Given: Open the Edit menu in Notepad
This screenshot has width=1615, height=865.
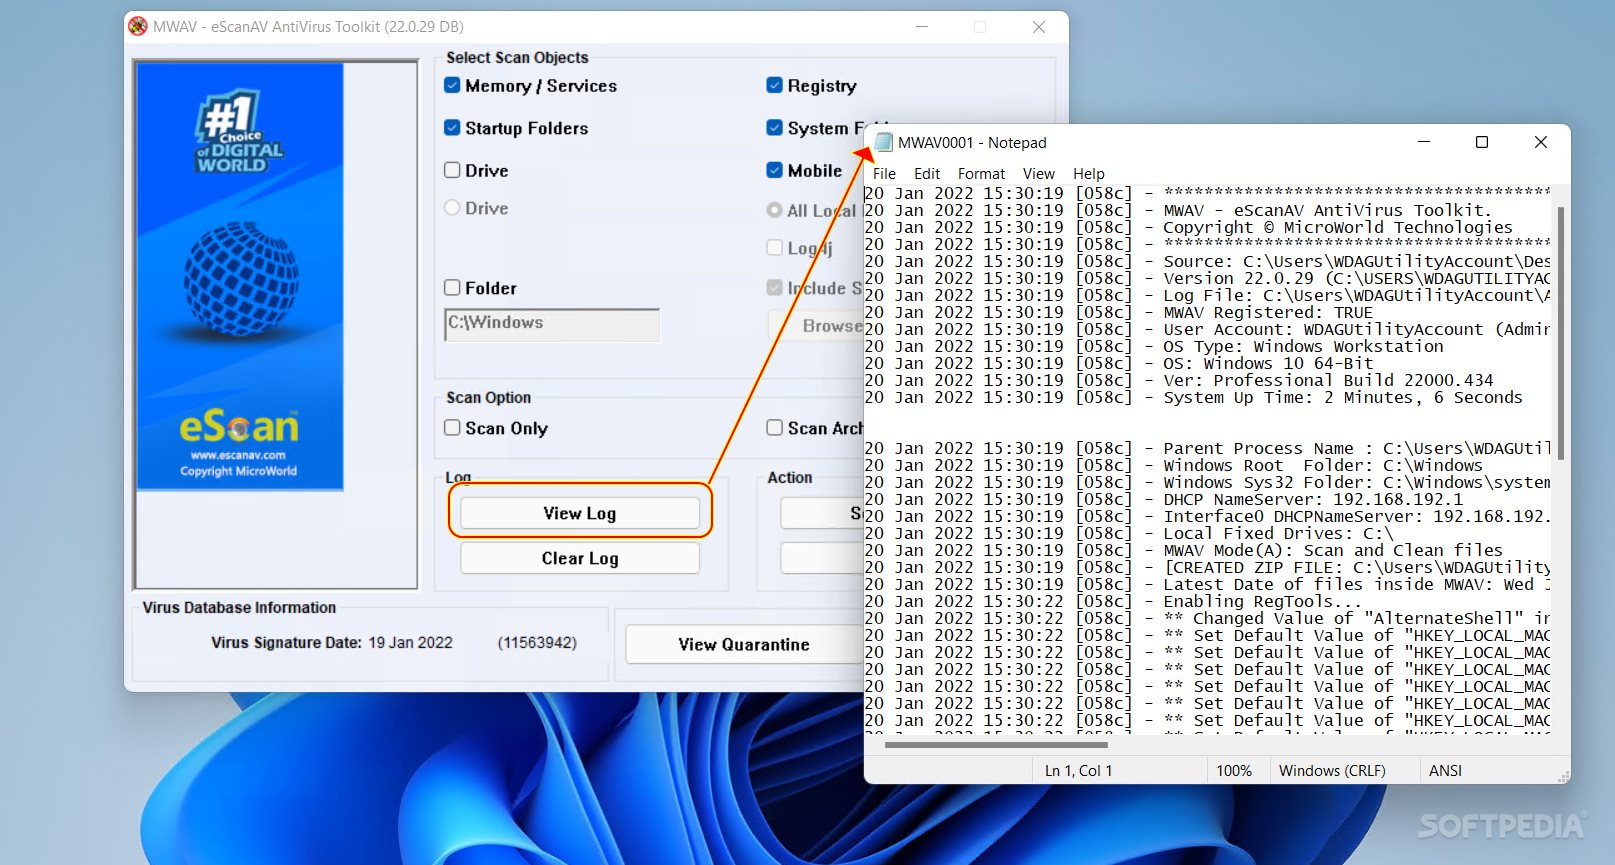Looking at the screenshot, I should click(927, 173).
